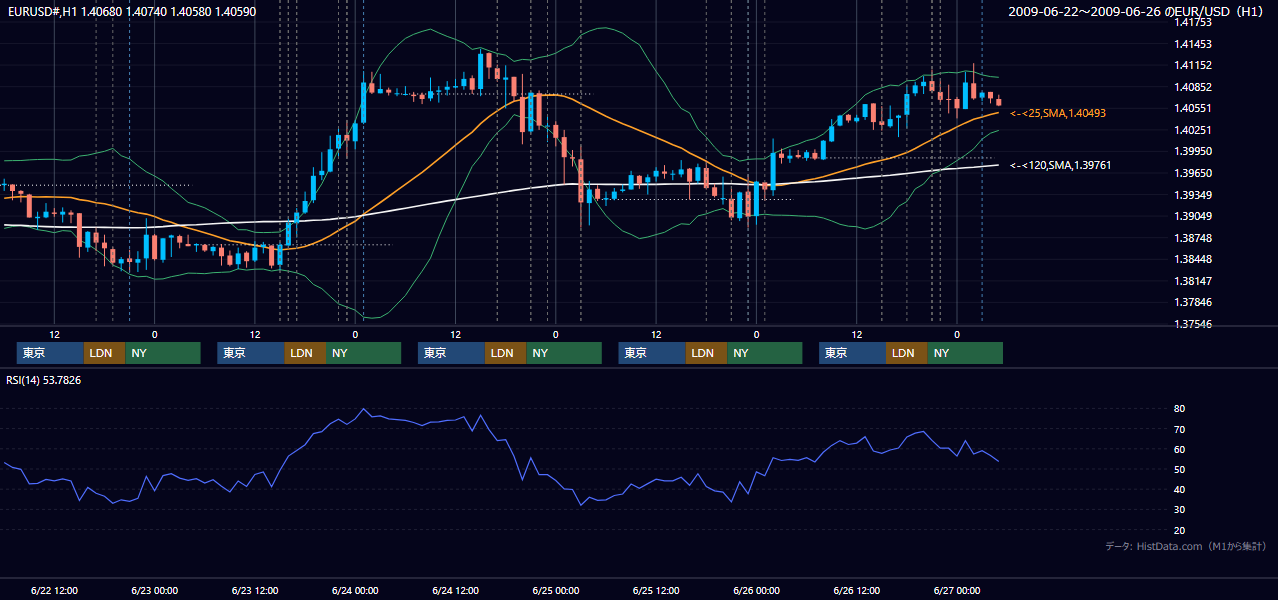Select the 6/26 12:00 time axis label
1278x600 pixels.
pos(857,590)
